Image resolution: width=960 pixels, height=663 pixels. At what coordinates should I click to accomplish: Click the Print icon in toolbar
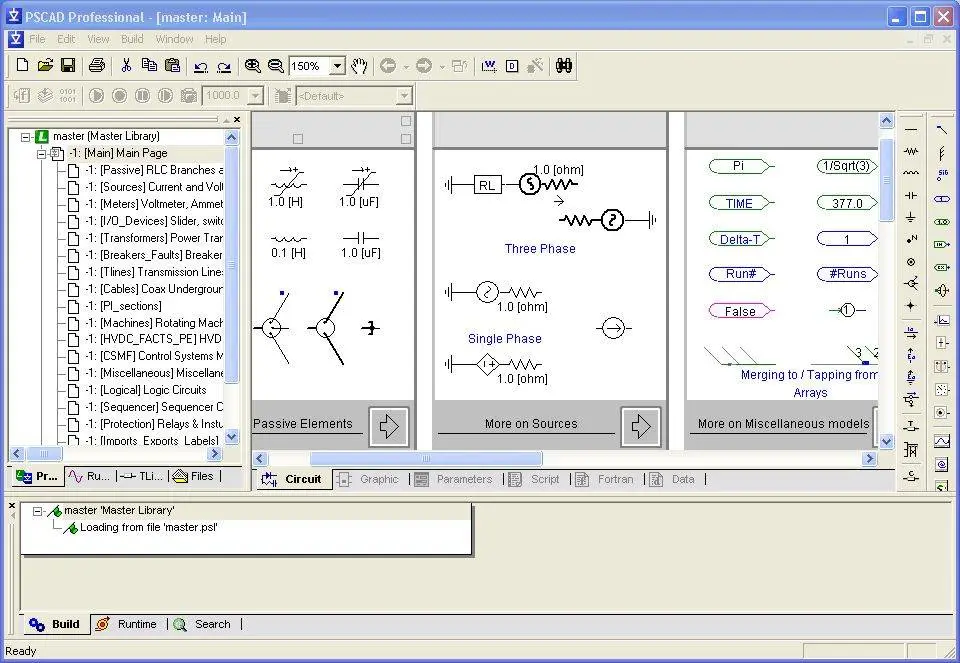(97, 66)
